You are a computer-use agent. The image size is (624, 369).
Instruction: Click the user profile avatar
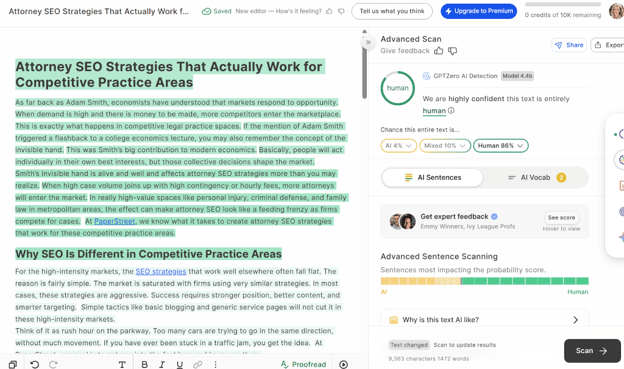click(616, 11)
